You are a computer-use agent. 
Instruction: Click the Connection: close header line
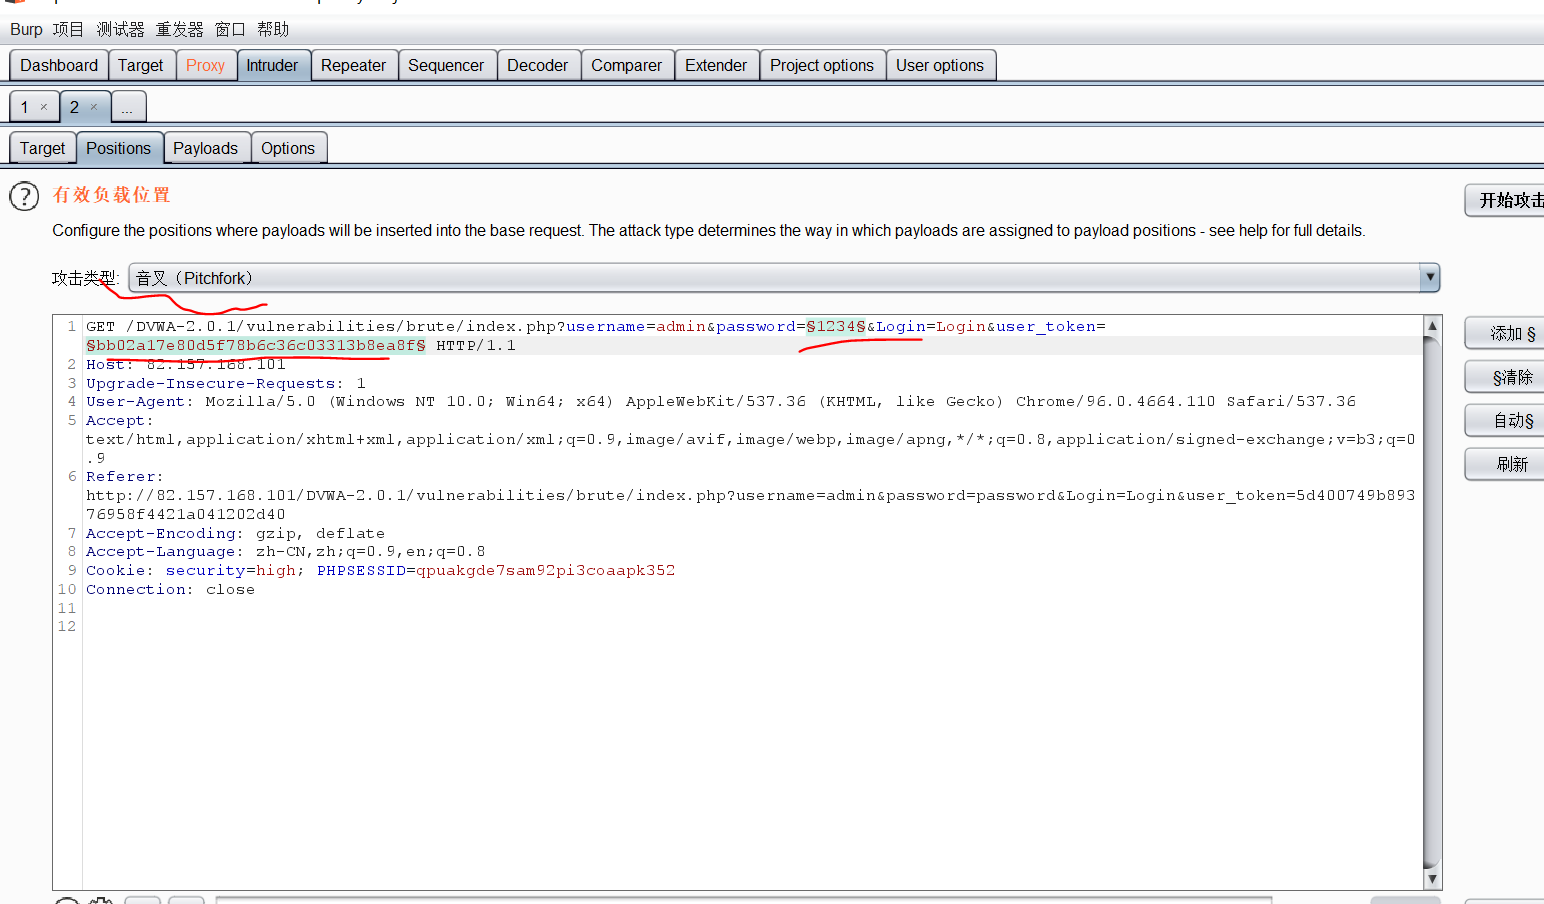coord(170,589)
